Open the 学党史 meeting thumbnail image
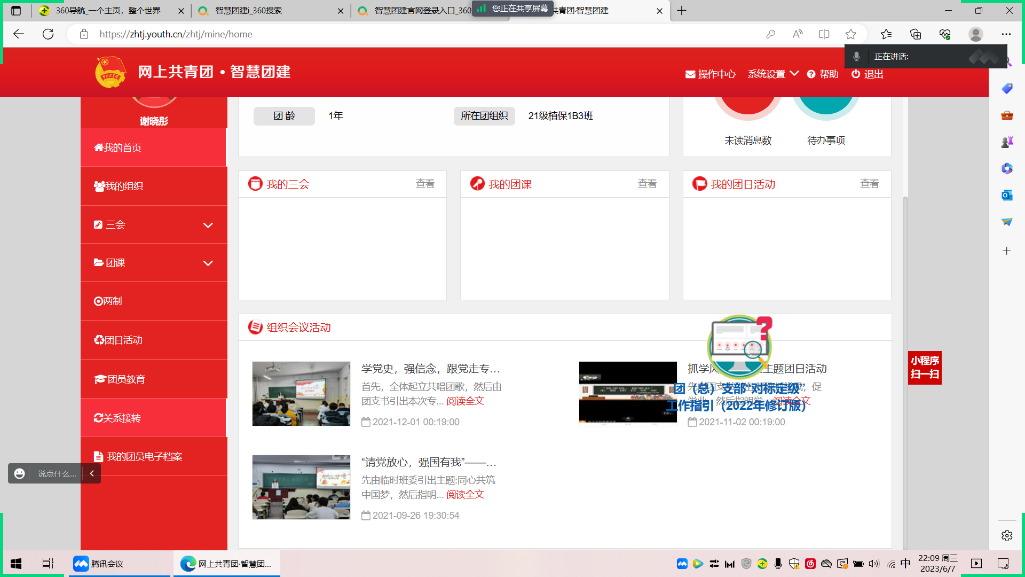1025x577 pixels. [x=301, y=393]
